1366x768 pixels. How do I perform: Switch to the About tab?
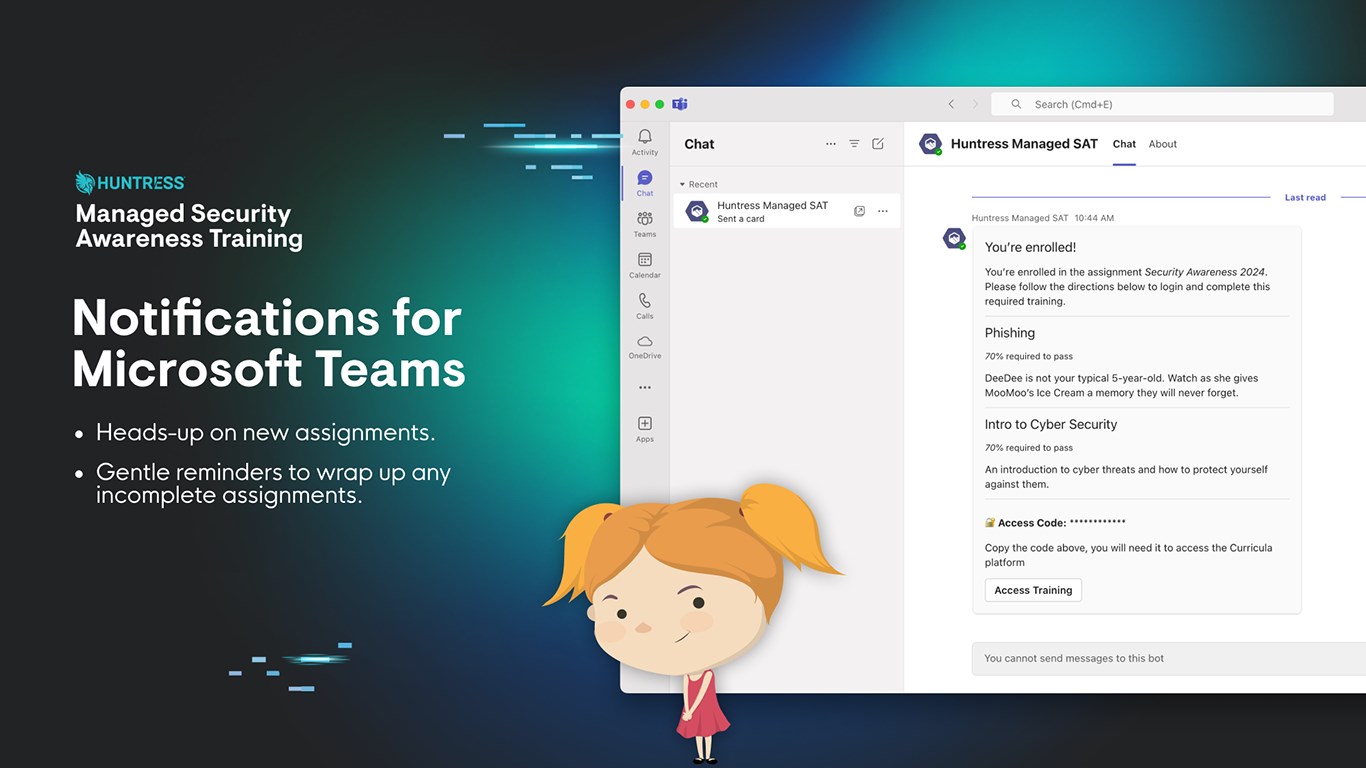click(1163, 144)
